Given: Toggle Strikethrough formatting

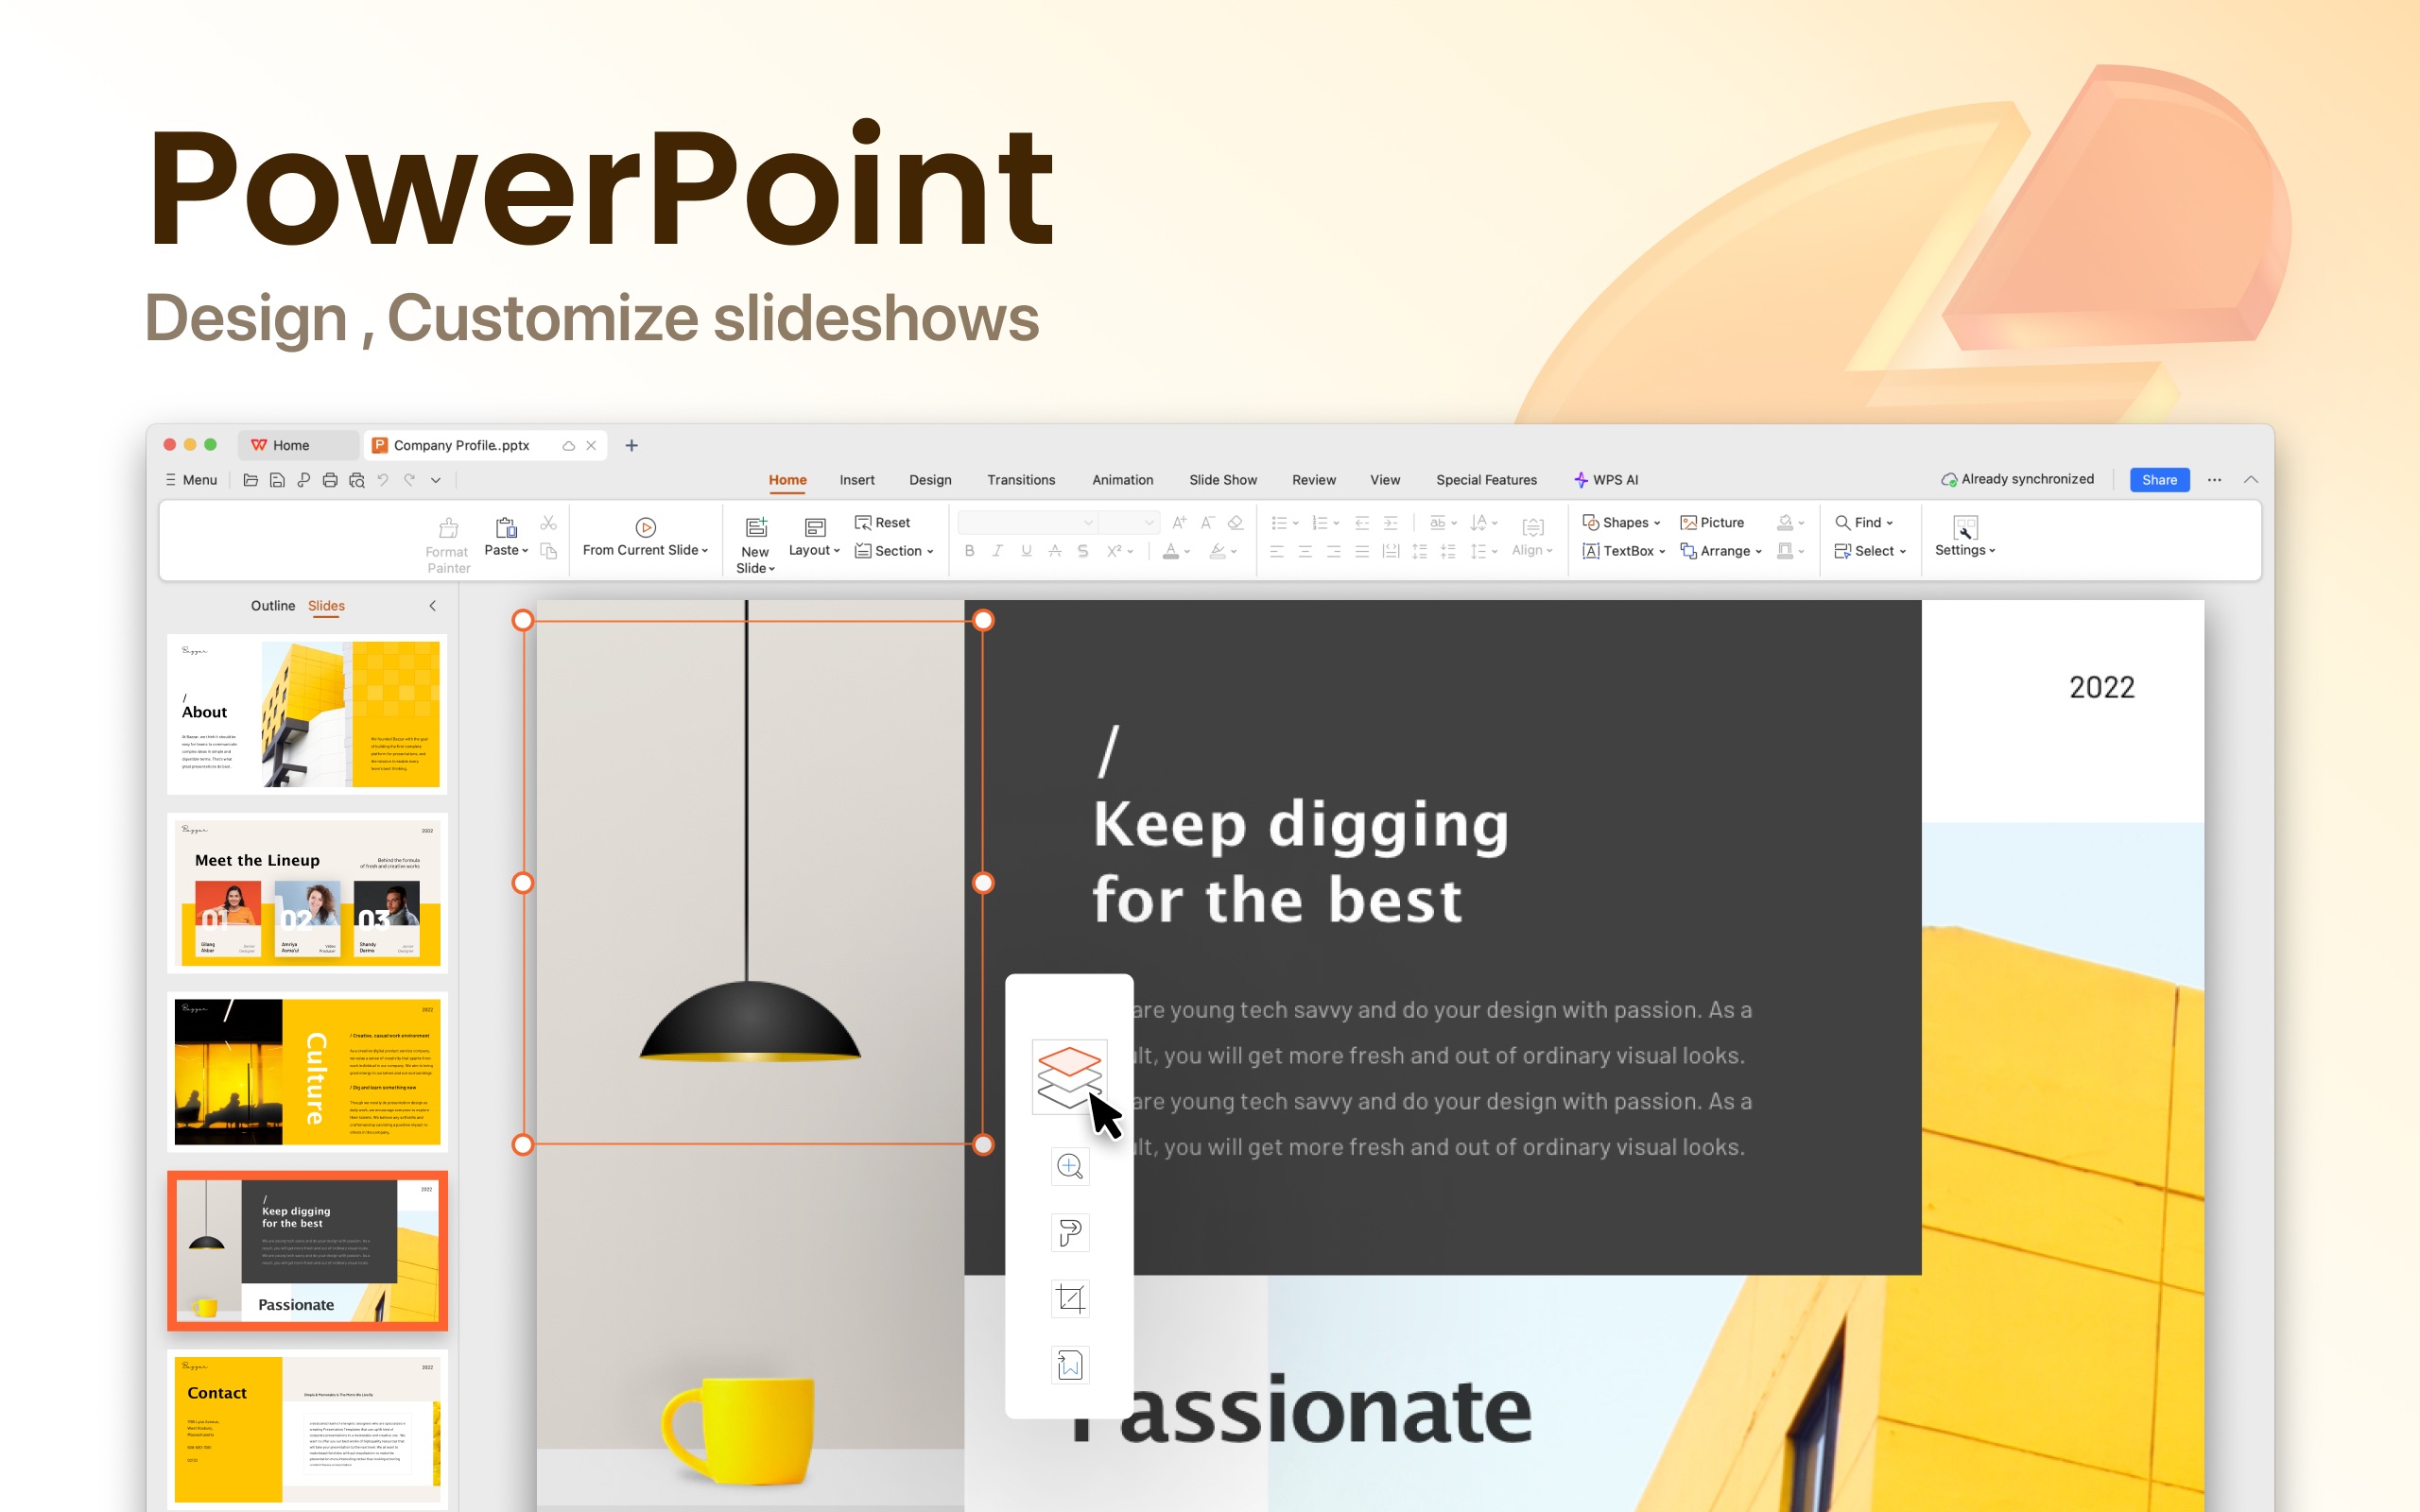Looking at the screenshot, I should (x=1054, y=551).
